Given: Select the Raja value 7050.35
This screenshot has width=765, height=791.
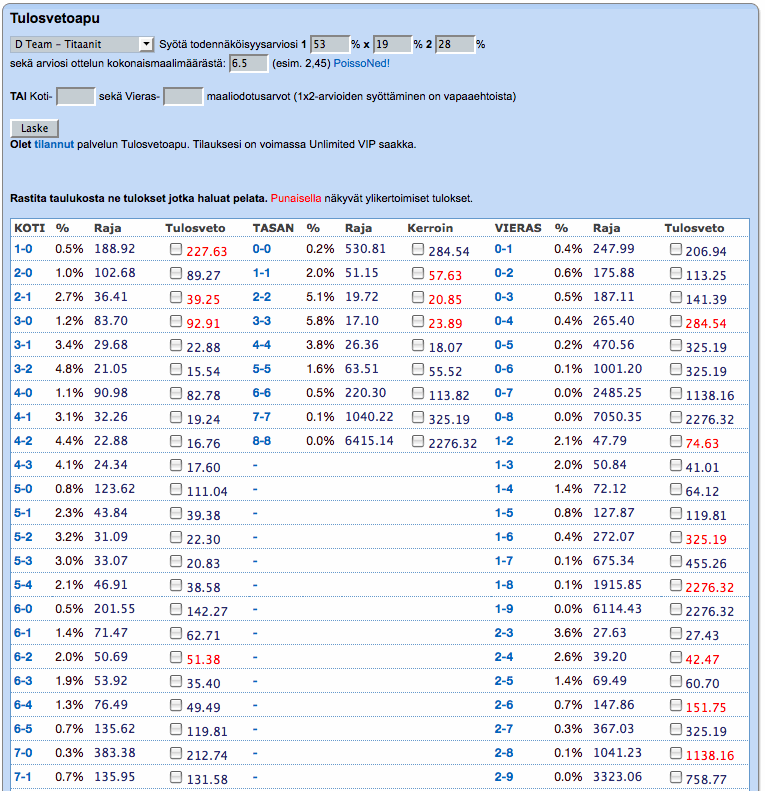Looking at the screenshot, I should (x=617, y=417).
